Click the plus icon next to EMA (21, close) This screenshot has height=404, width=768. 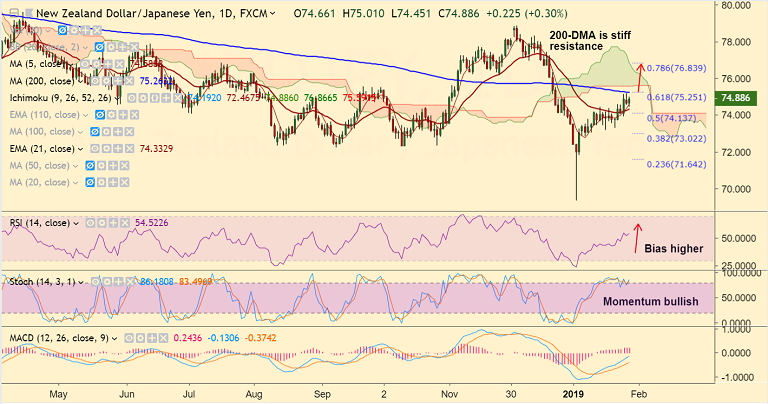[x=118, y=148]
